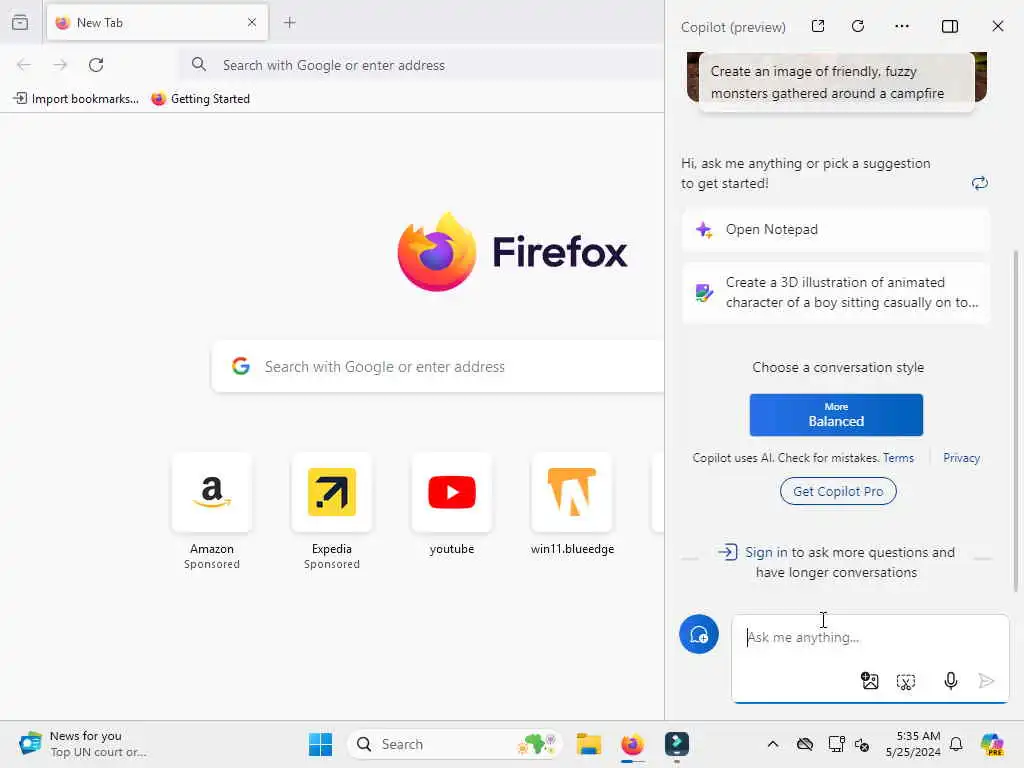Close the New Tab tab
The width and height of the screenshot is (1024, 768).
click(251, 22)
